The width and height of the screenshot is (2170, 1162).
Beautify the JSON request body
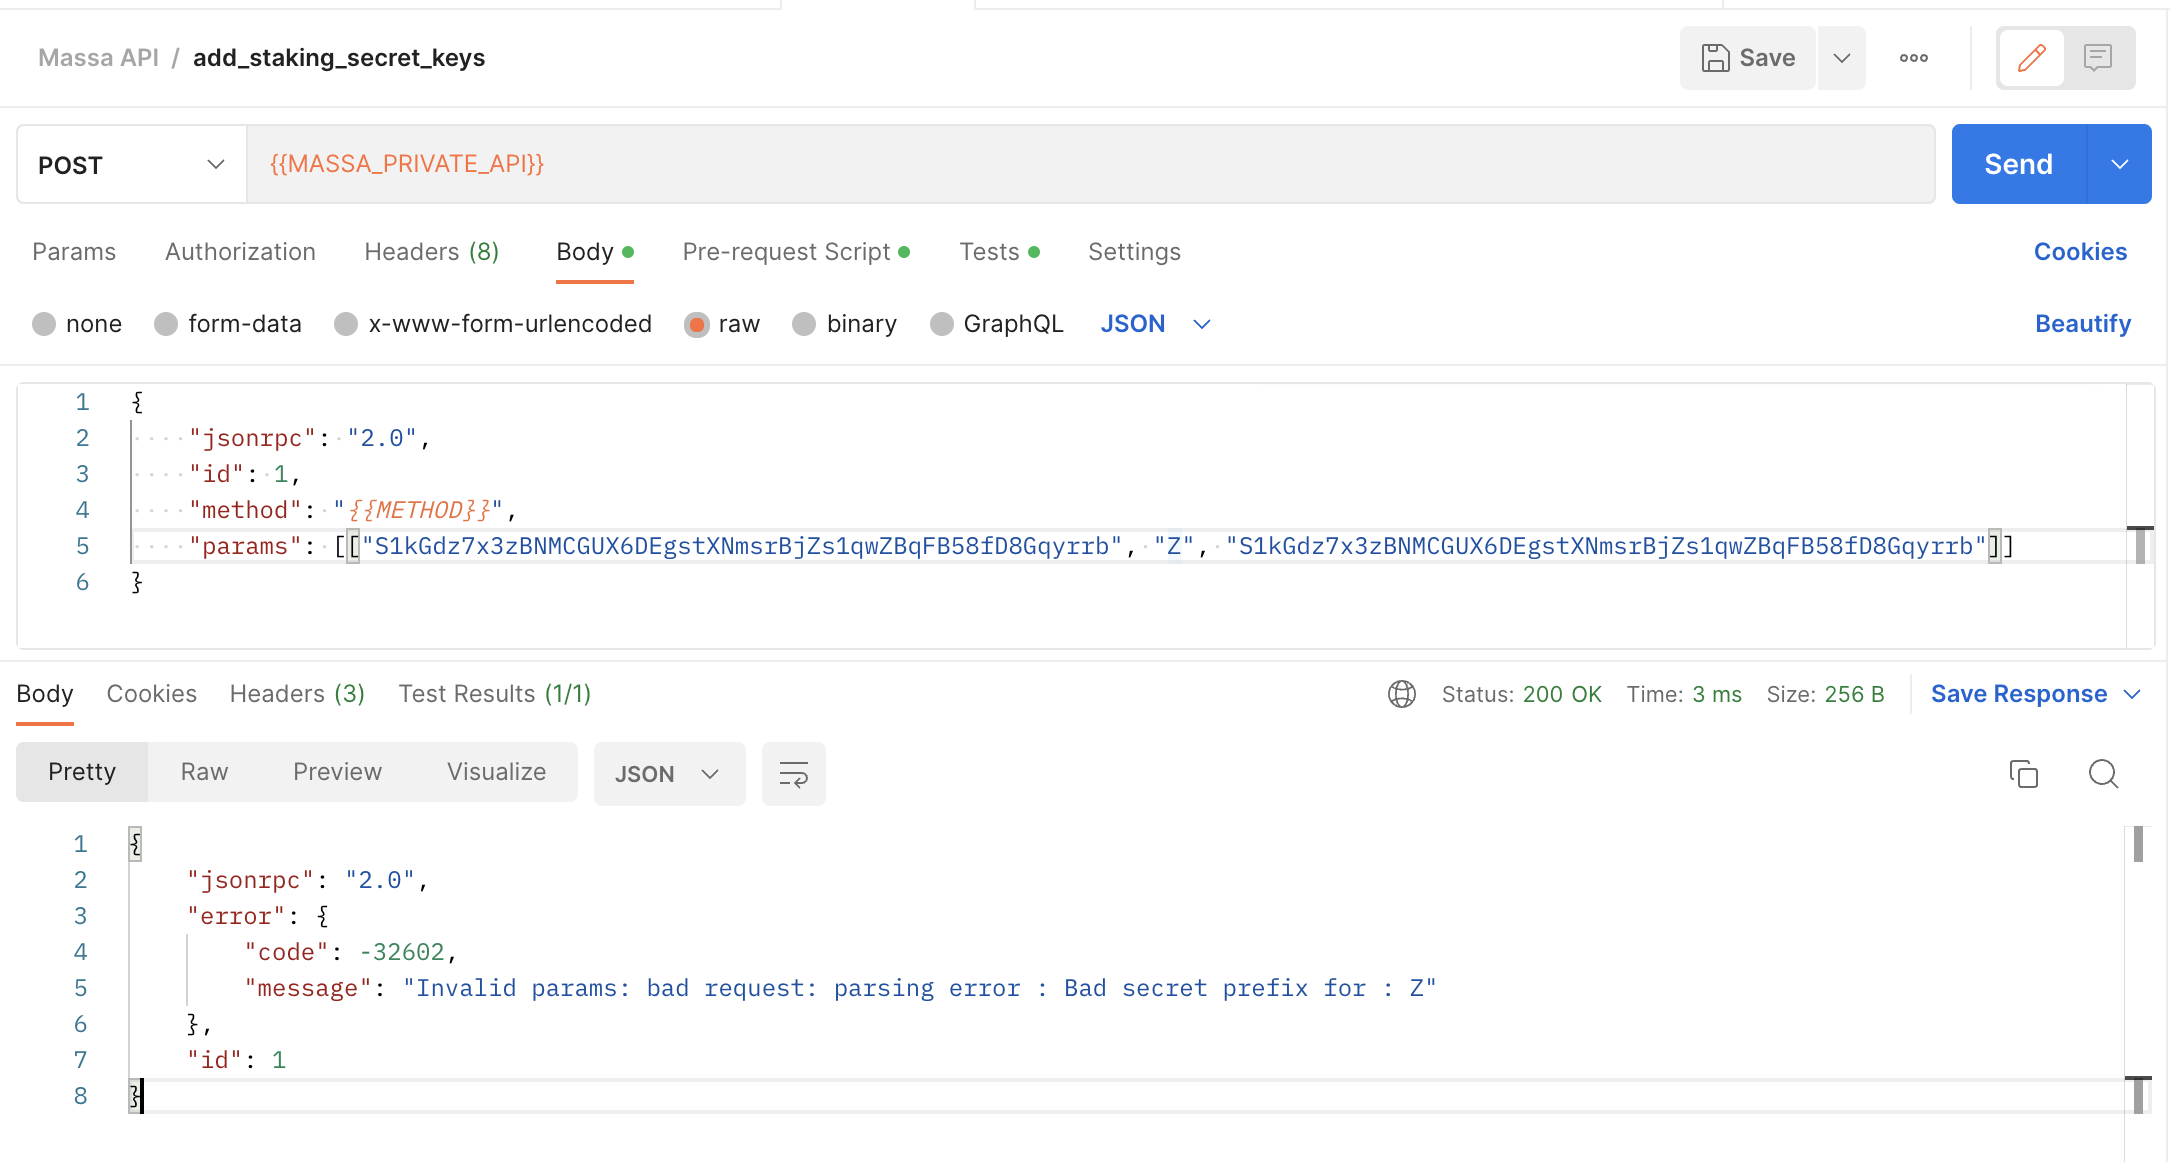pyautogui.click(x=2083, y=323)
